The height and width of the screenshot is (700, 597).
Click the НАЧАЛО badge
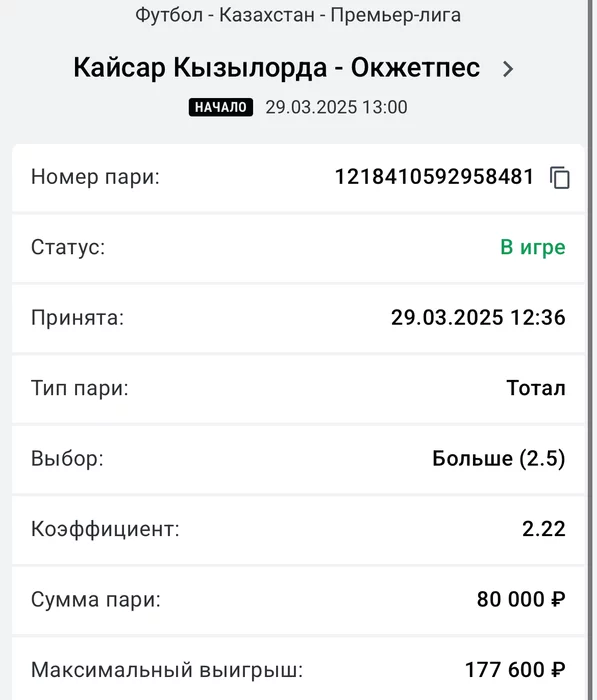221,107
